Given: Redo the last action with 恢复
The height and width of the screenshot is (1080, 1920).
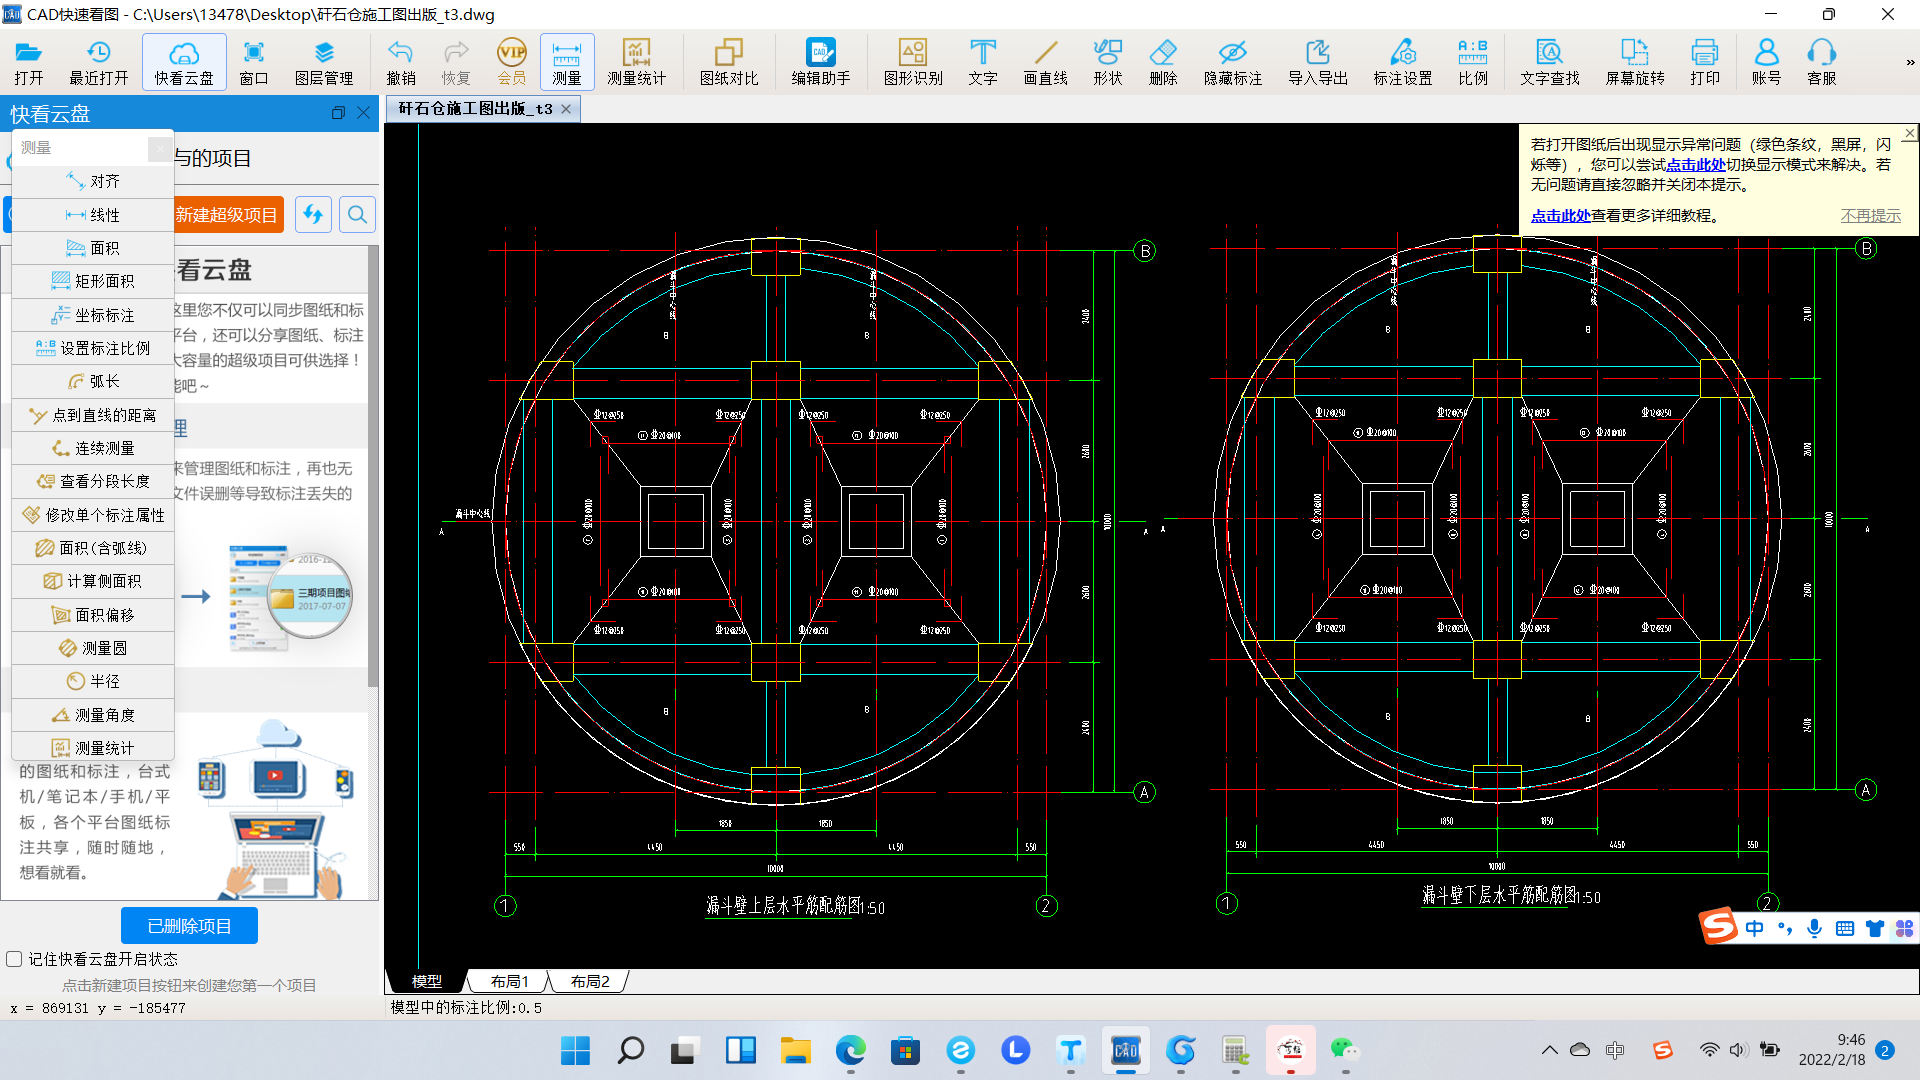Looking at the screenshot, I should (x=456, y=62).
